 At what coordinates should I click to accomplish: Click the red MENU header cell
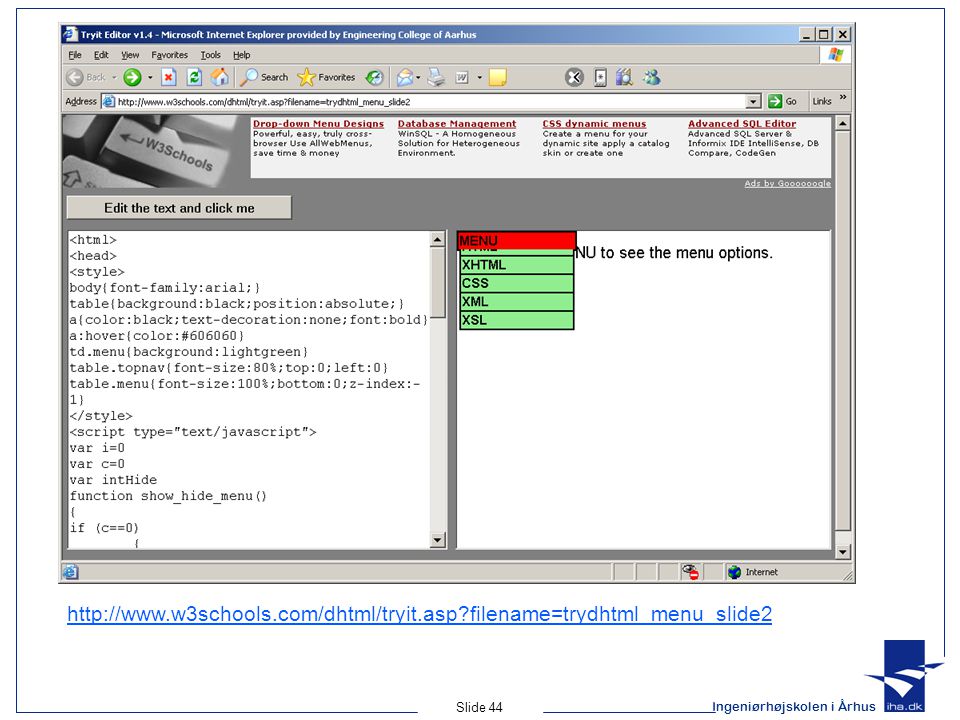pyautogui.click(x=517, y=240)
